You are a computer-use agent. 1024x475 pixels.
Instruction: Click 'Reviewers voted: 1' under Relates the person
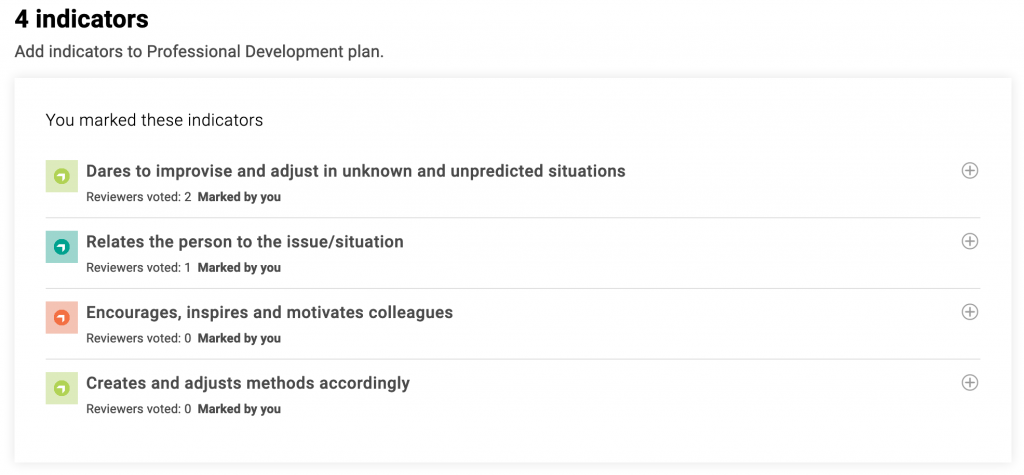tap(138, 268)
